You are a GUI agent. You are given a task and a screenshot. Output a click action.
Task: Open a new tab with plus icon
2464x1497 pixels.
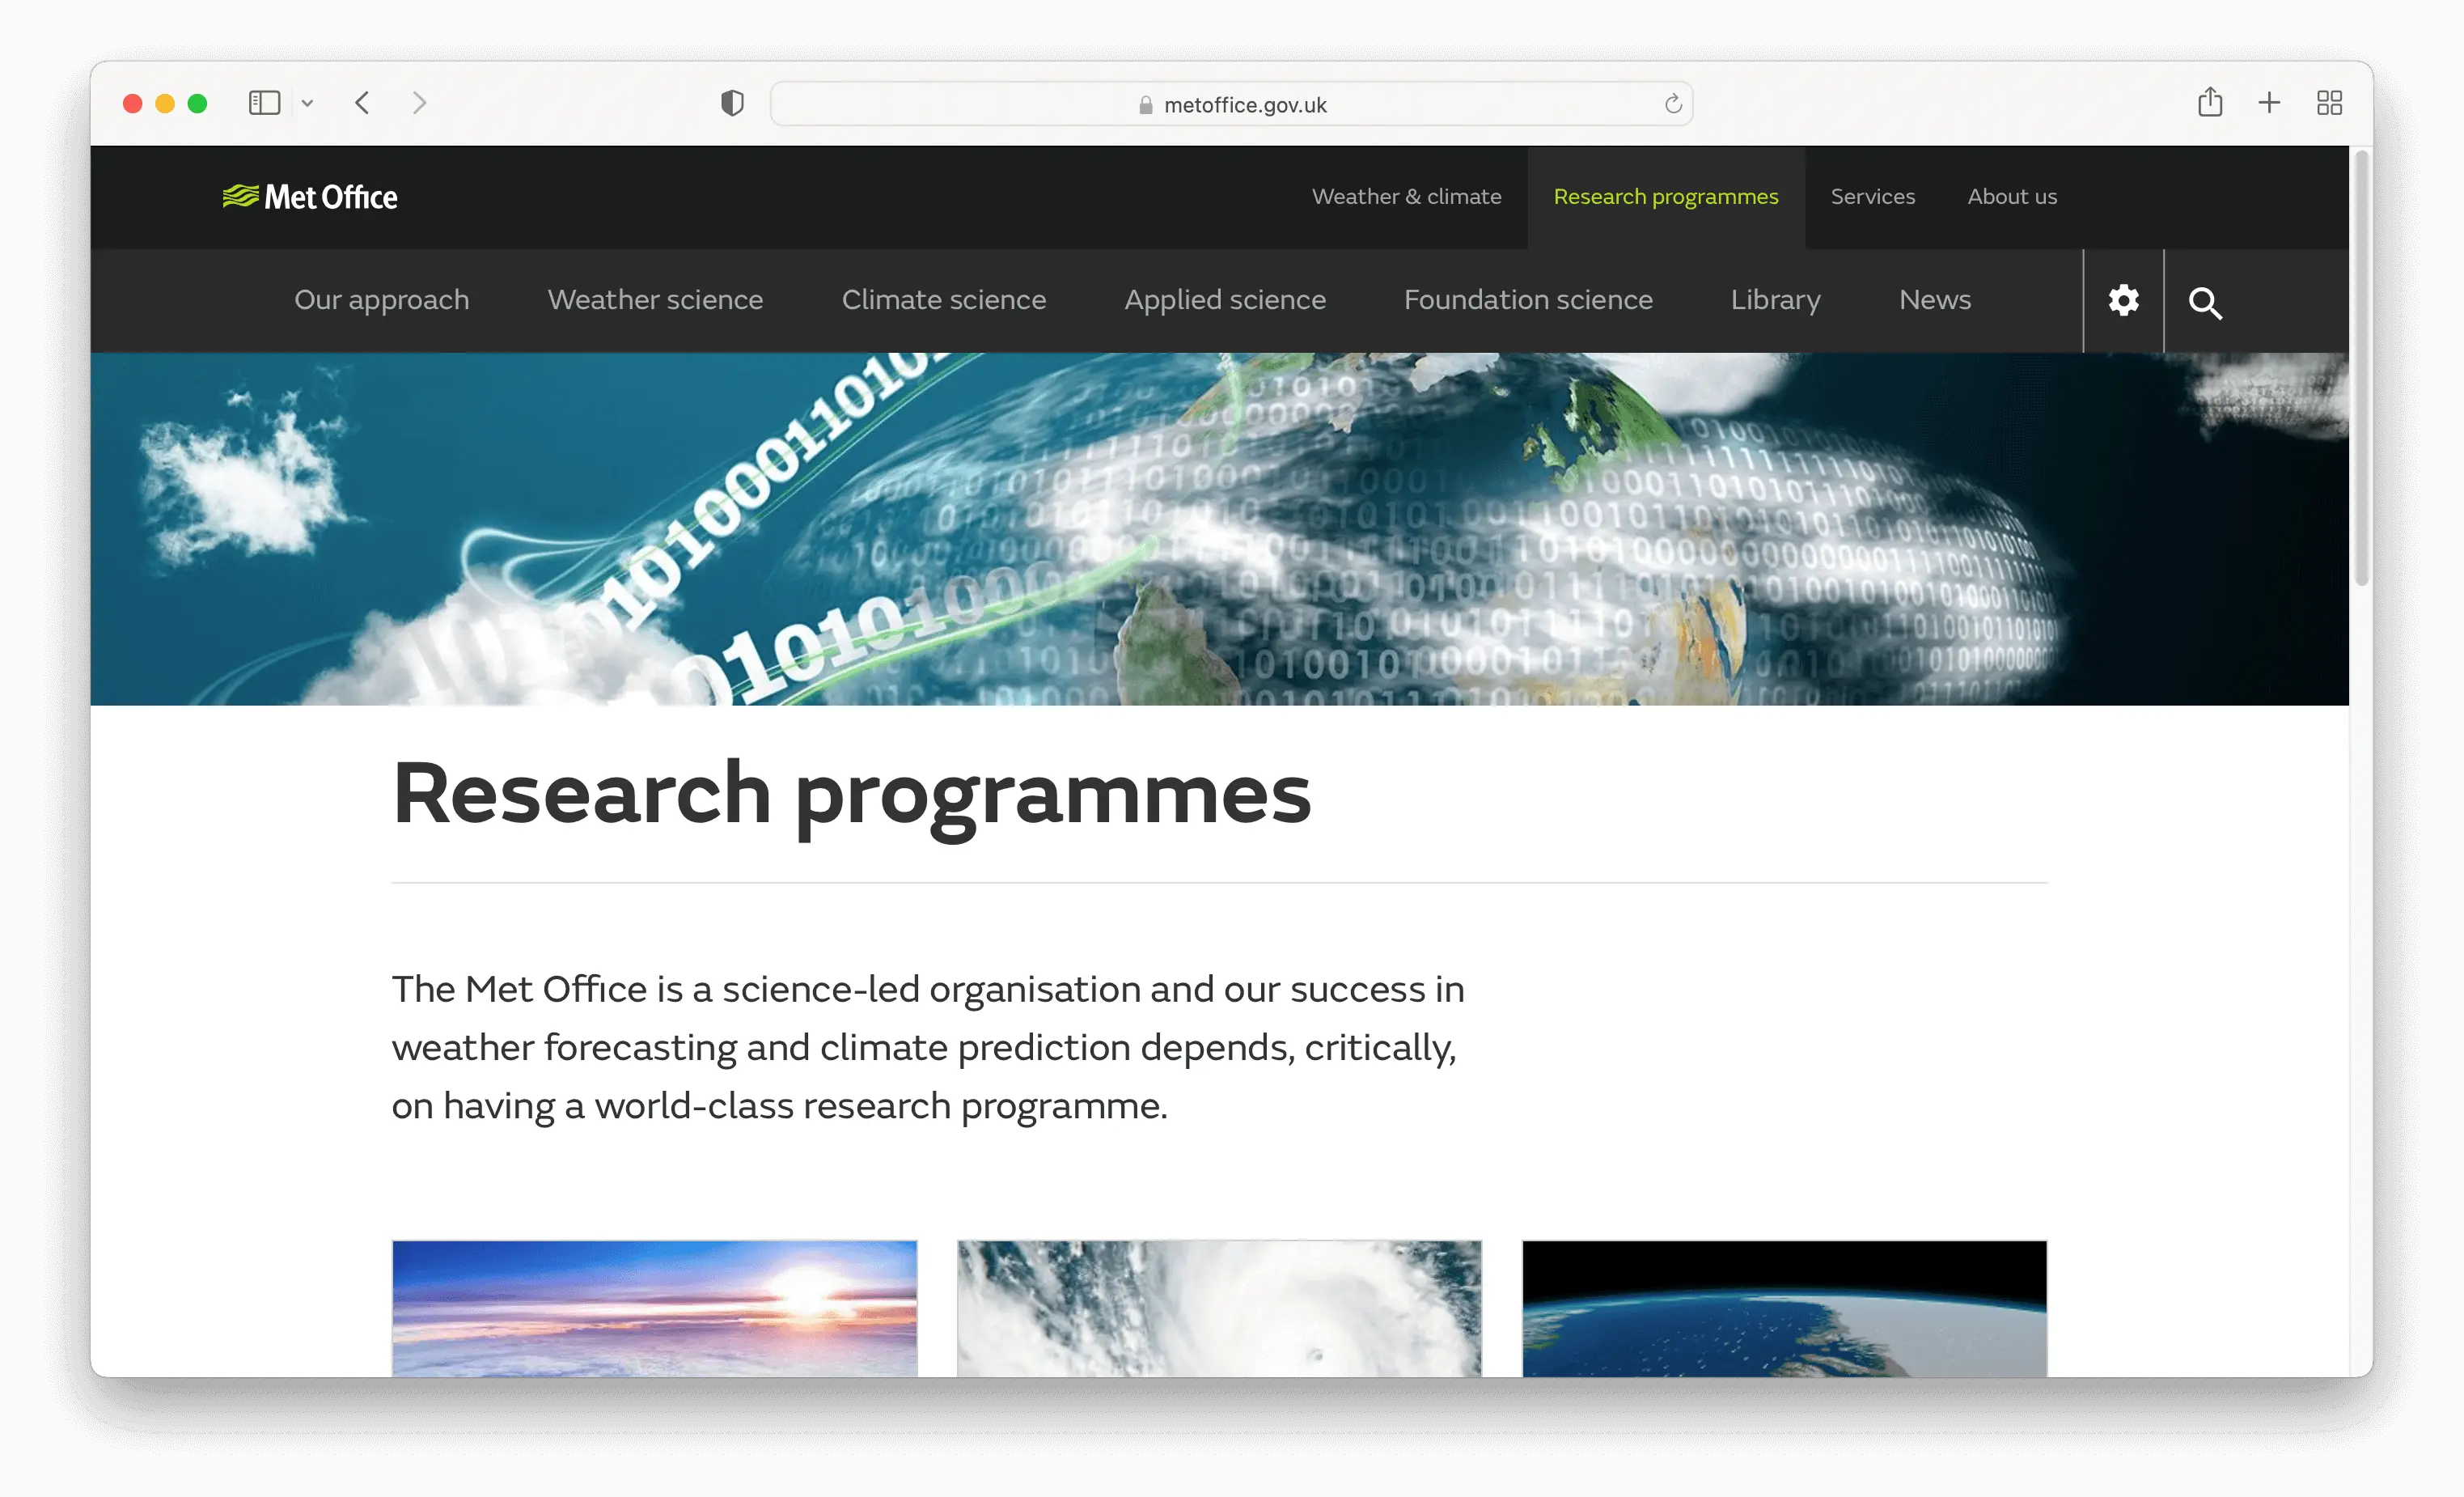coord(2269,102)
